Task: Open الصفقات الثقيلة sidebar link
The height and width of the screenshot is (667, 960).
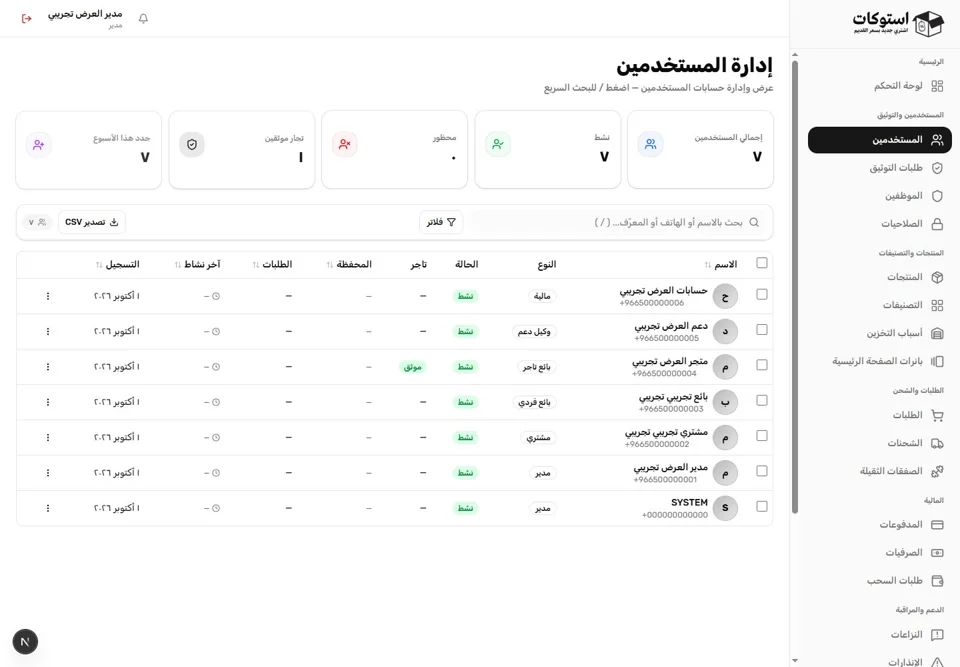Action: (x=880, y=471)
